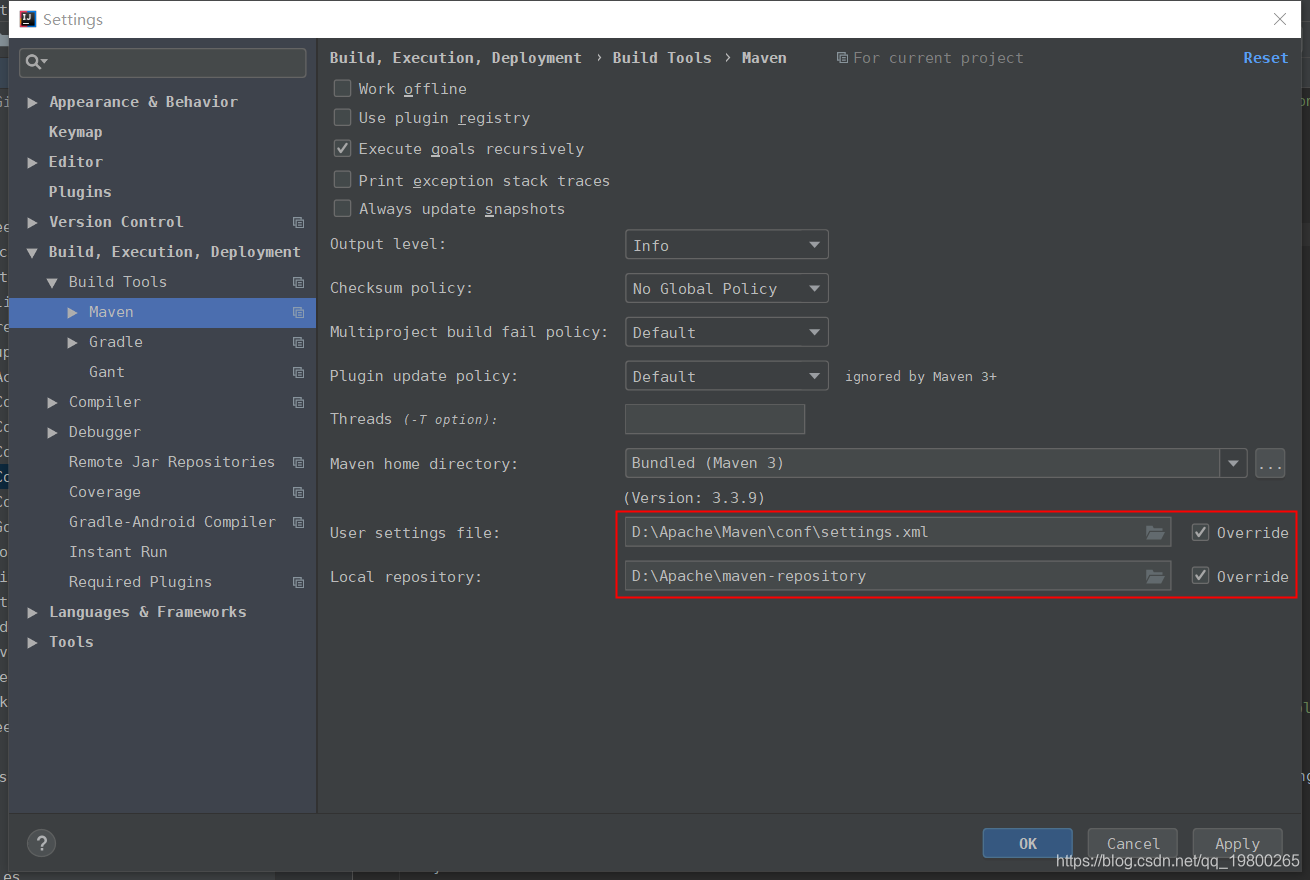Collapse Build, Execution, Deployment node
Screen dimensions: 1310x880
[33, 252]
